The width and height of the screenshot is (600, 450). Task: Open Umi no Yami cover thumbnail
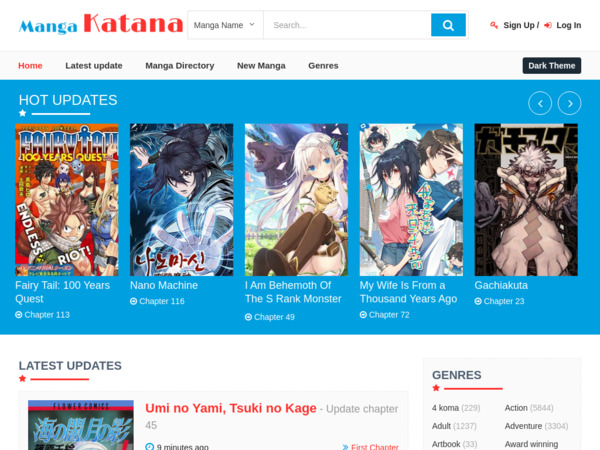81,425
